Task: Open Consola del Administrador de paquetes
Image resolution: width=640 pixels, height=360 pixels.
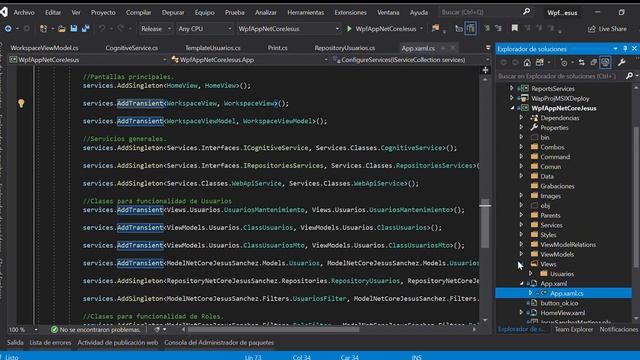Action: tap(219, 342)
